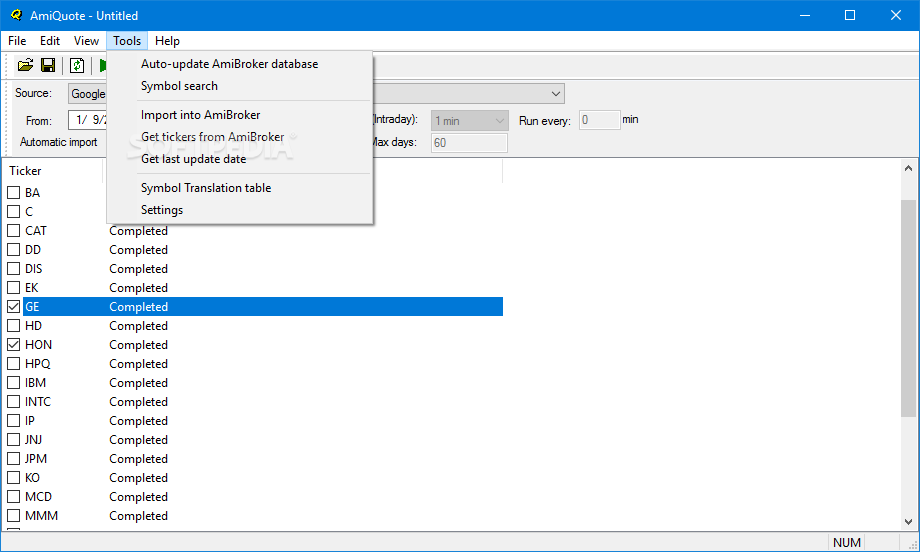The width and height of the screenshot is (920, 552).
Task: Open the File menu
Action: pyautogui.click(x=17, y=40)
